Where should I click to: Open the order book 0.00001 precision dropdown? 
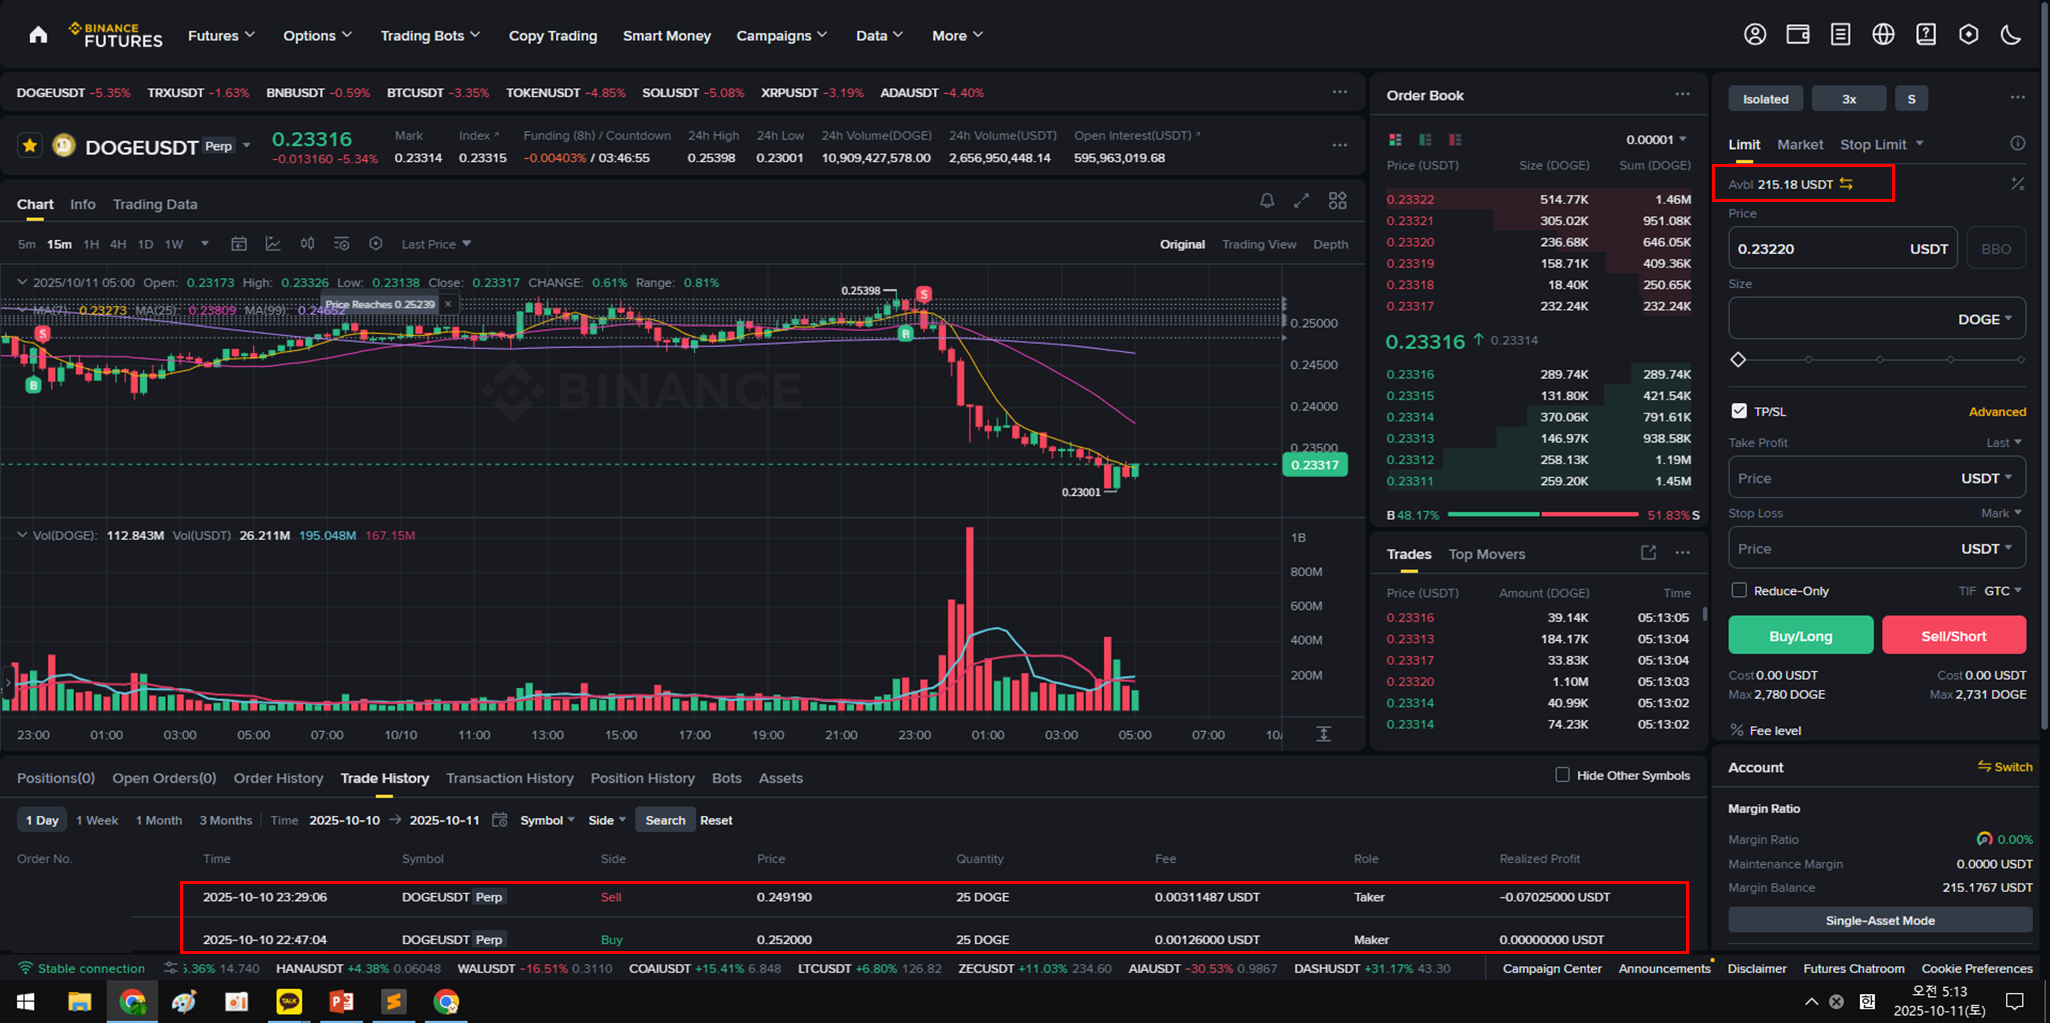pyautogui.click(x=1656, y=139)
